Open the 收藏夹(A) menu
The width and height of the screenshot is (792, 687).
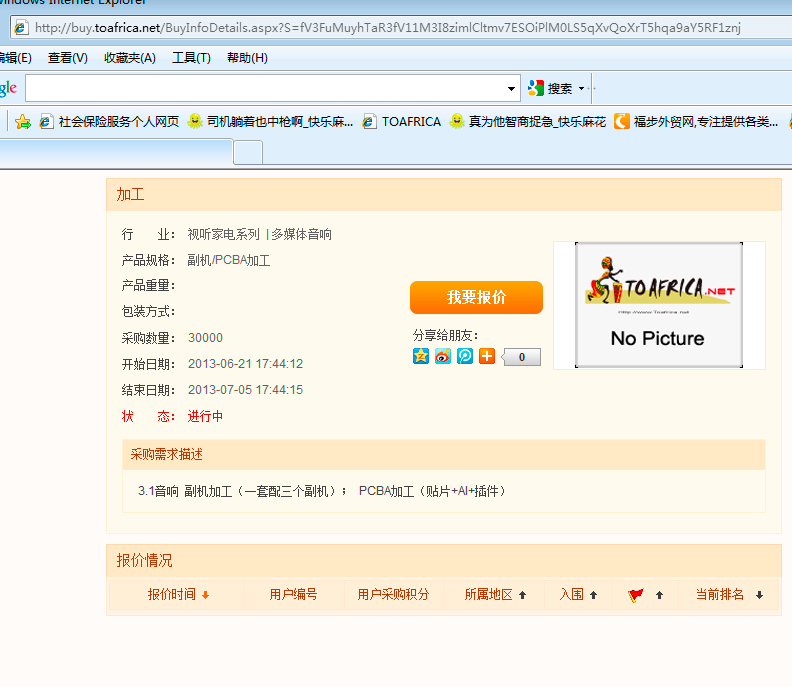[130, 58]
